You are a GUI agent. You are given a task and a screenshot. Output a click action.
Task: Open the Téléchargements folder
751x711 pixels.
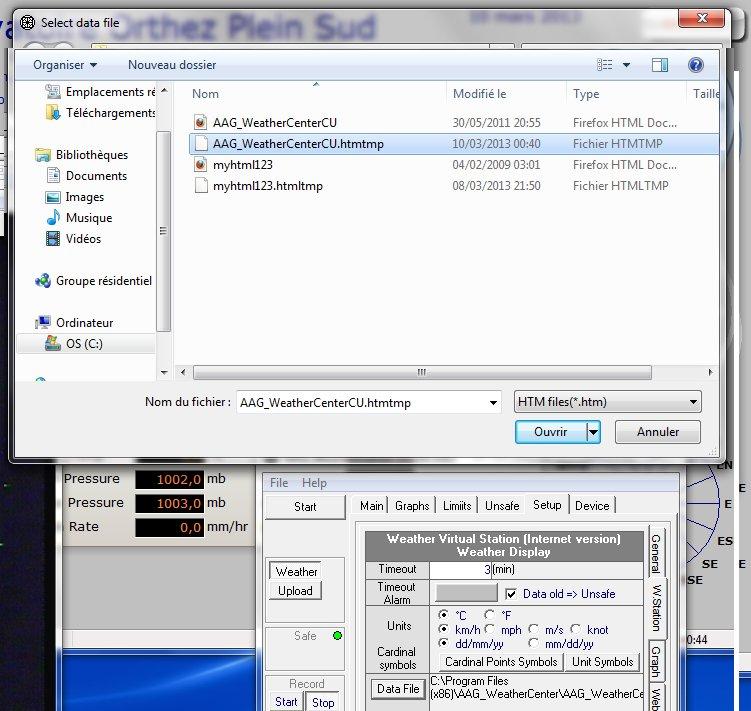109,113
